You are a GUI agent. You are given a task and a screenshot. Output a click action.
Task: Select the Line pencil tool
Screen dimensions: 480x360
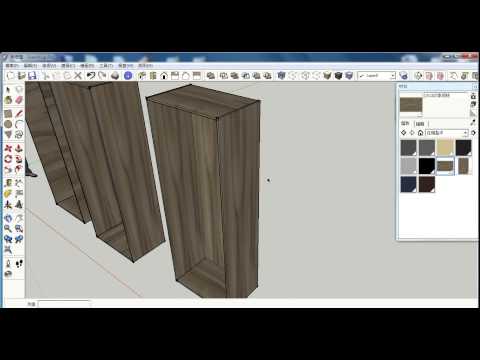[x=19, y=114]
